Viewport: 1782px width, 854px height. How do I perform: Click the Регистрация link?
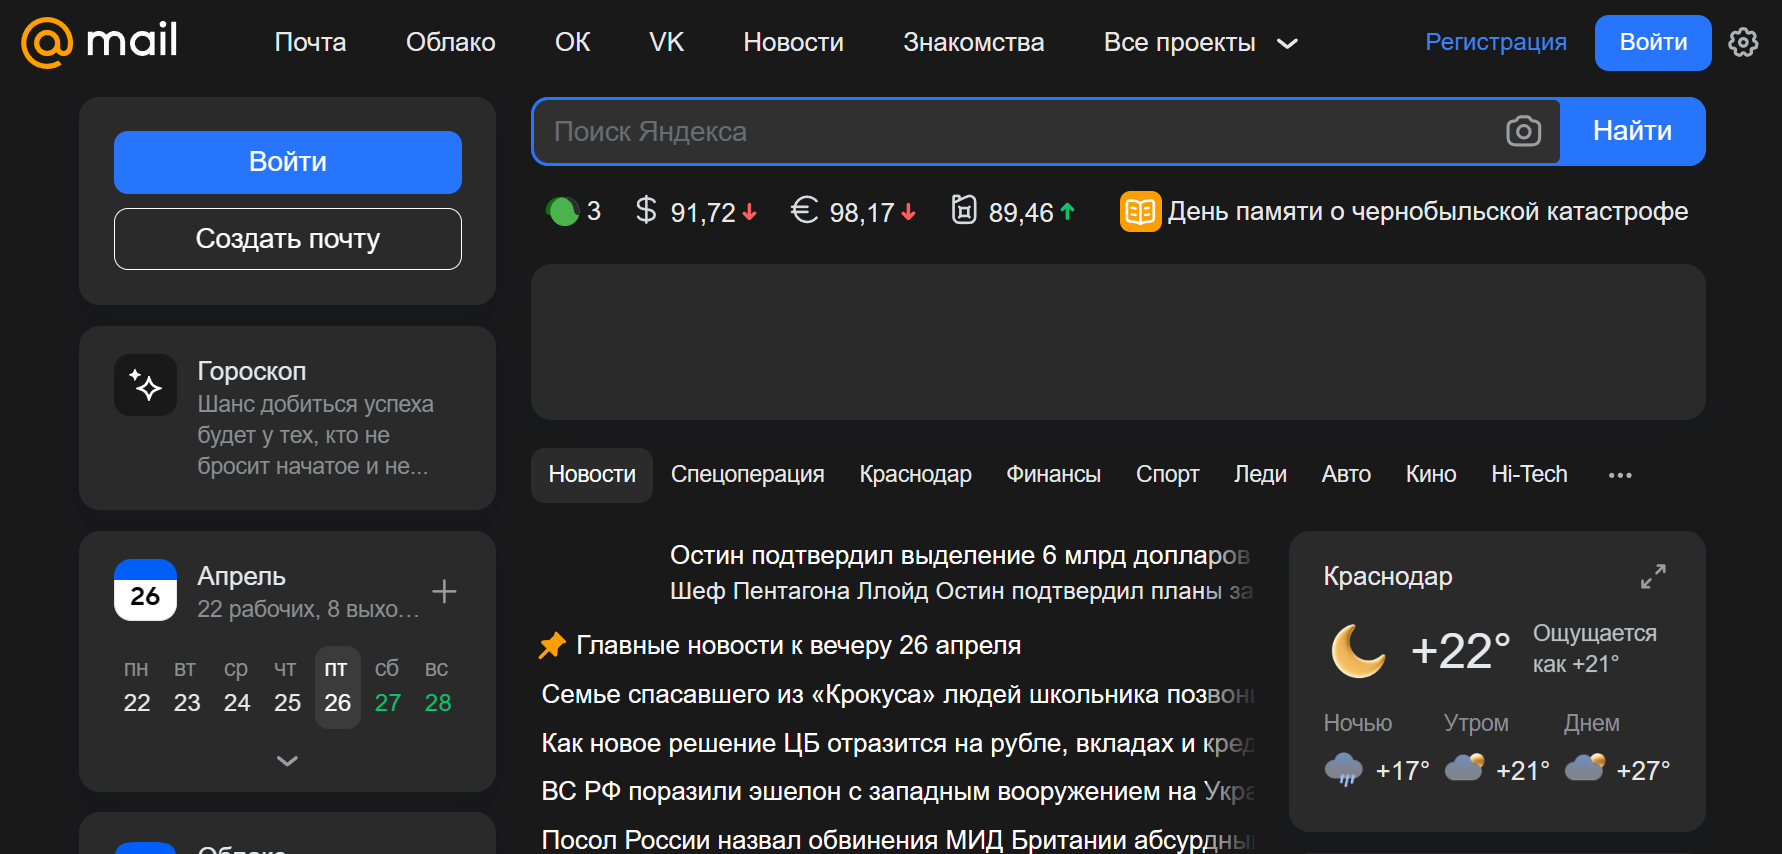[x=1495, y=42]
